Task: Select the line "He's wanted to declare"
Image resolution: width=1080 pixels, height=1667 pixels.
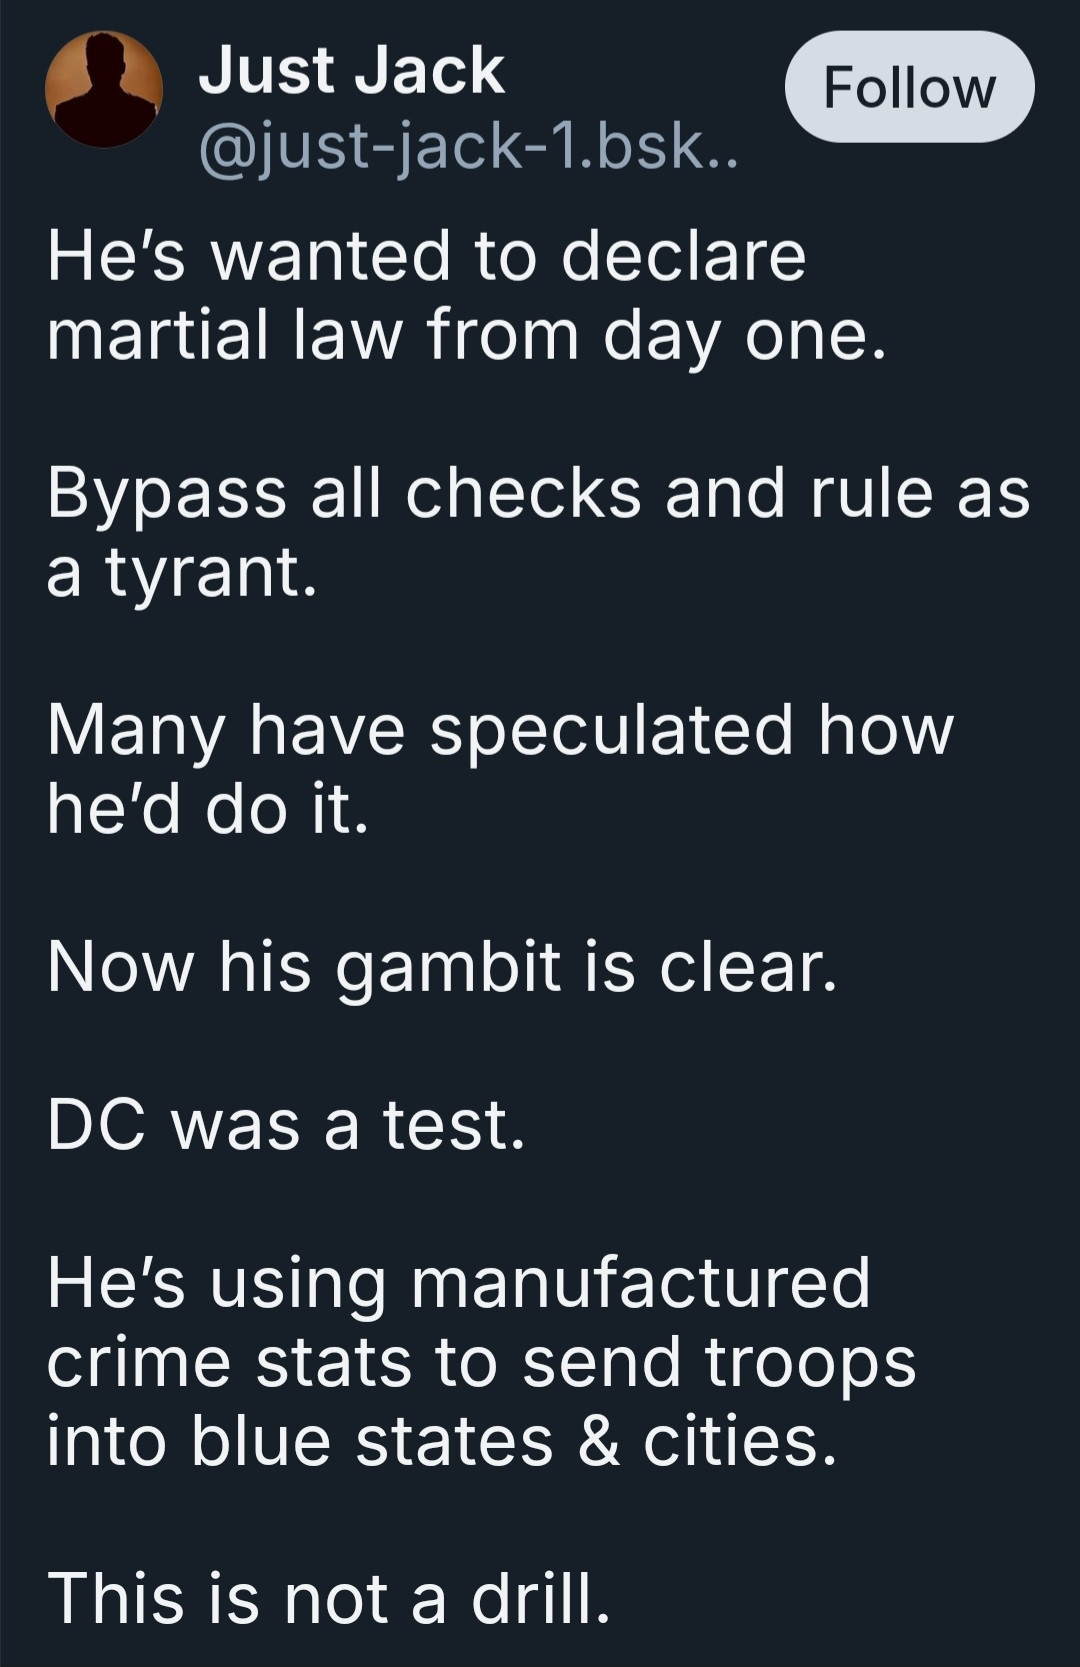Action: click(x=426, y=255)
